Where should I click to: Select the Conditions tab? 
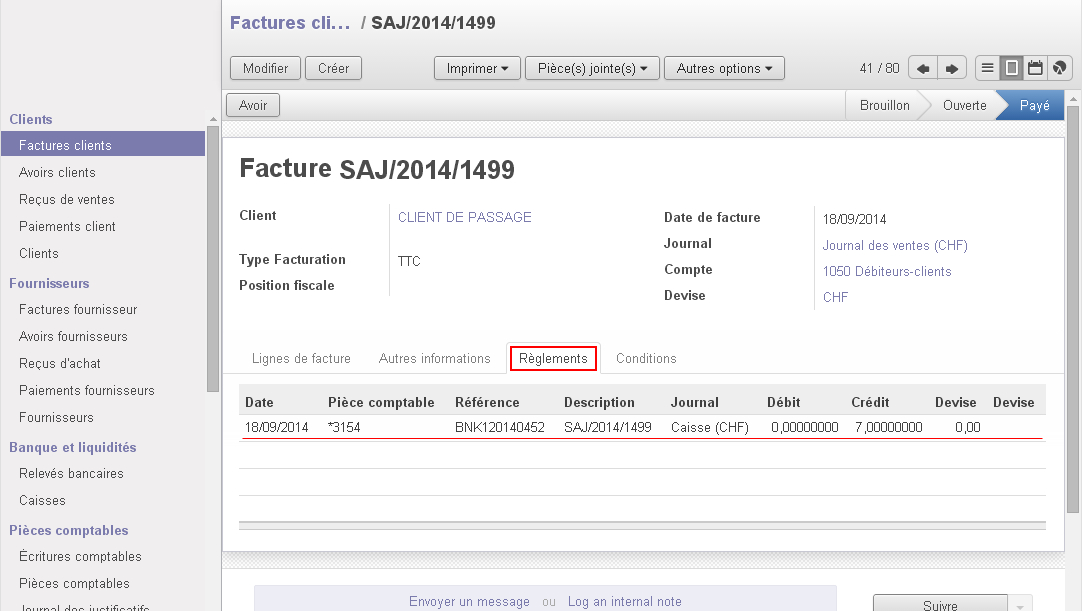click(646, 358)
